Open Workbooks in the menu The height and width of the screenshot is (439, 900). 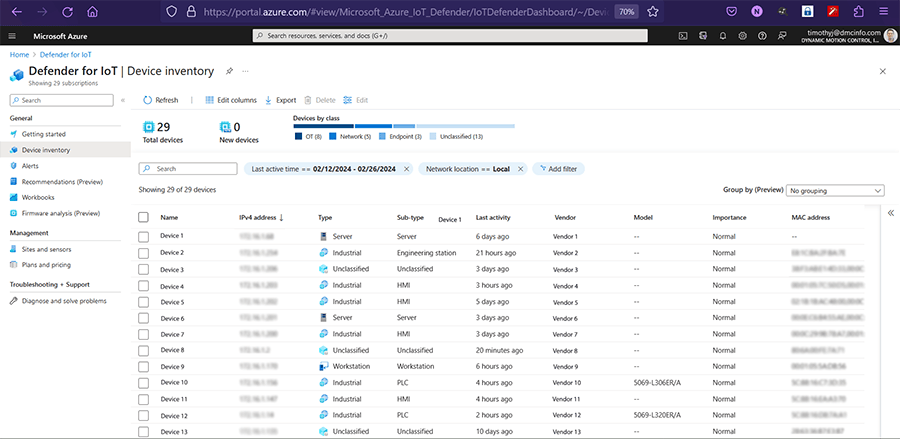coord(38,197)
